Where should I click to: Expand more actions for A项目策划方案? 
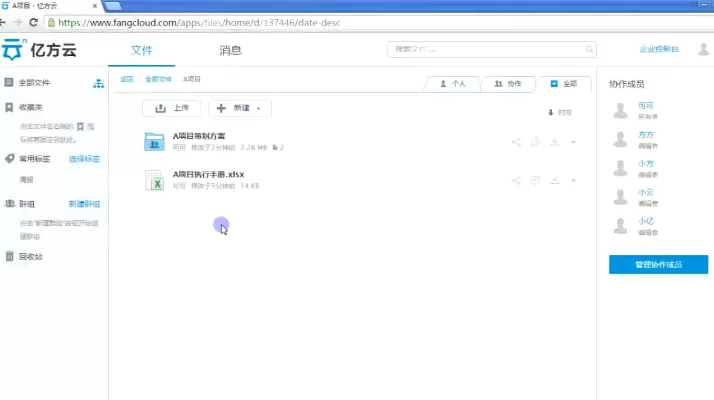573,142
